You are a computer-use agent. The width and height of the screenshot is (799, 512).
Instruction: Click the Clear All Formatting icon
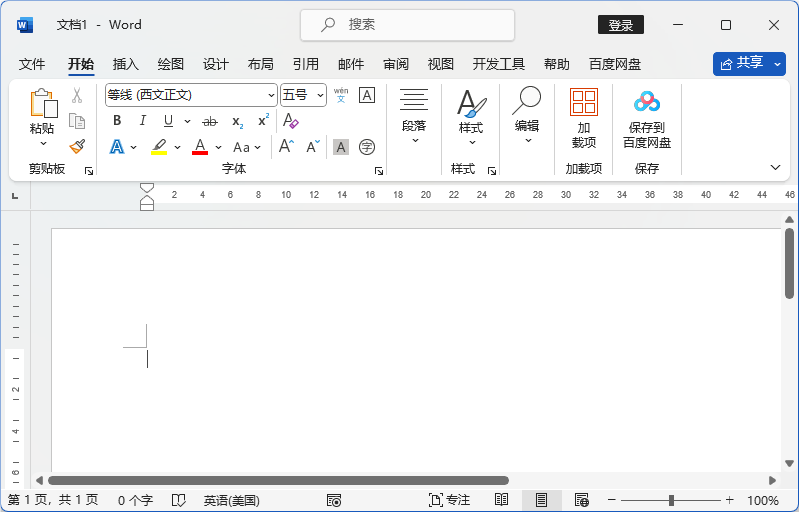(290, 121)
